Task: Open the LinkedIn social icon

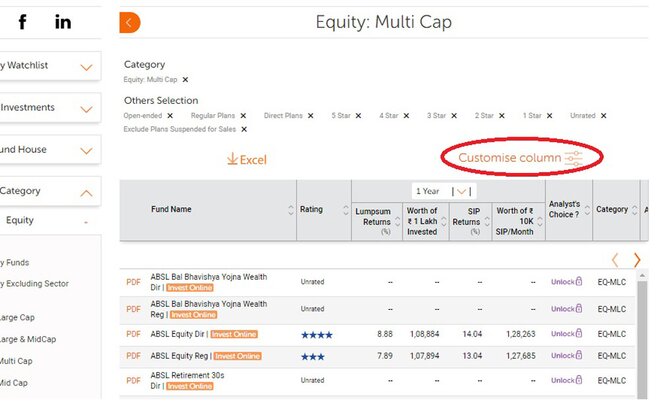Action: pyautogui.click(x=63, y=22)
